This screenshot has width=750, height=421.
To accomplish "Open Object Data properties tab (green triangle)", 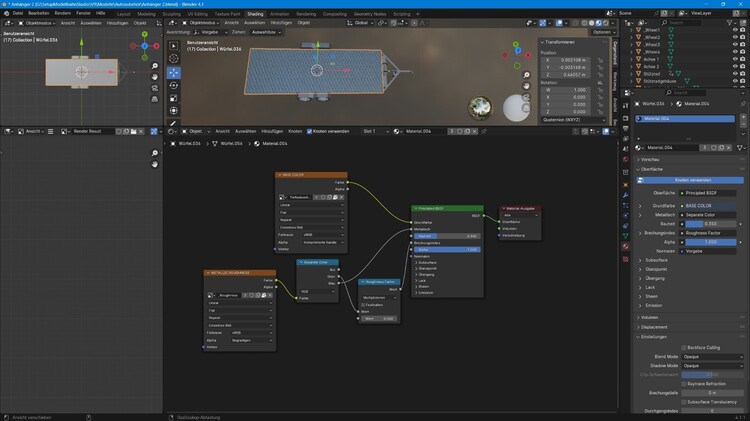I will pos(626,236).
